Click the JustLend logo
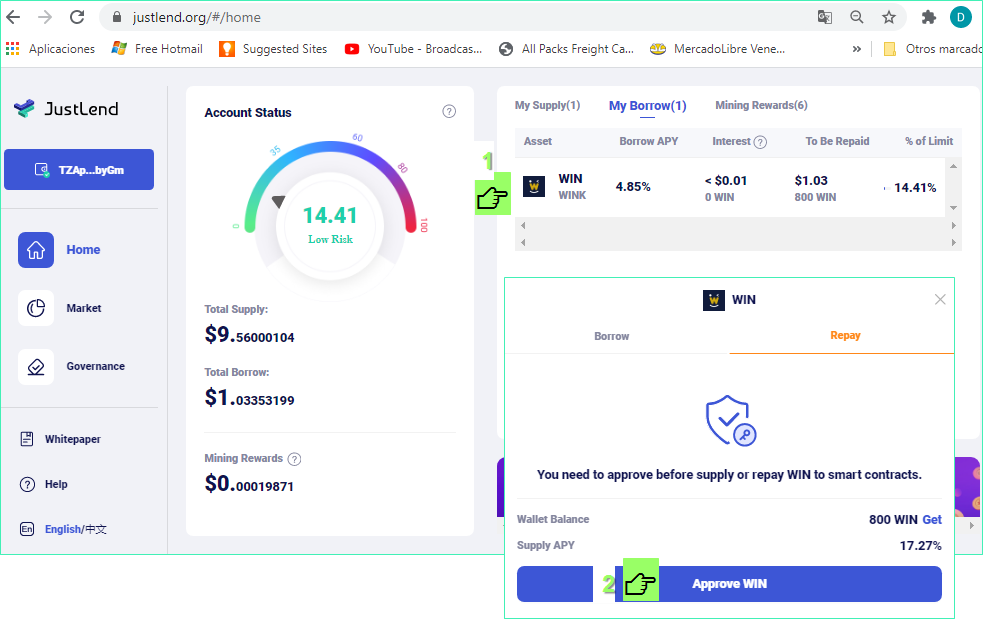Image resolution: width=983 pixels, height=619 pixels. [66, 108]
